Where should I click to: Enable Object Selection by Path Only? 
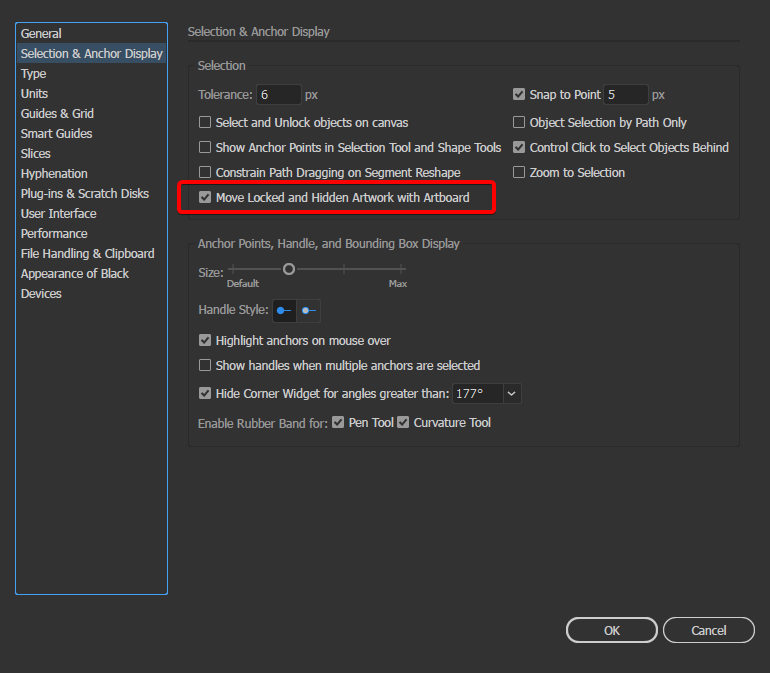click(519, 122)
